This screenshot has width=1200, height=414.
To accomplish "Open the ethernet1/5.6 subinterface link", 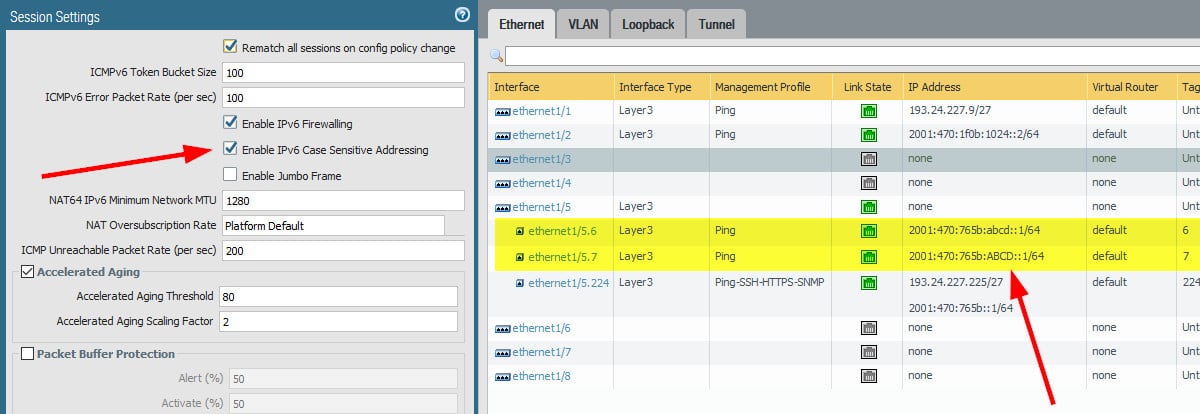I will [x=561, y=232].
